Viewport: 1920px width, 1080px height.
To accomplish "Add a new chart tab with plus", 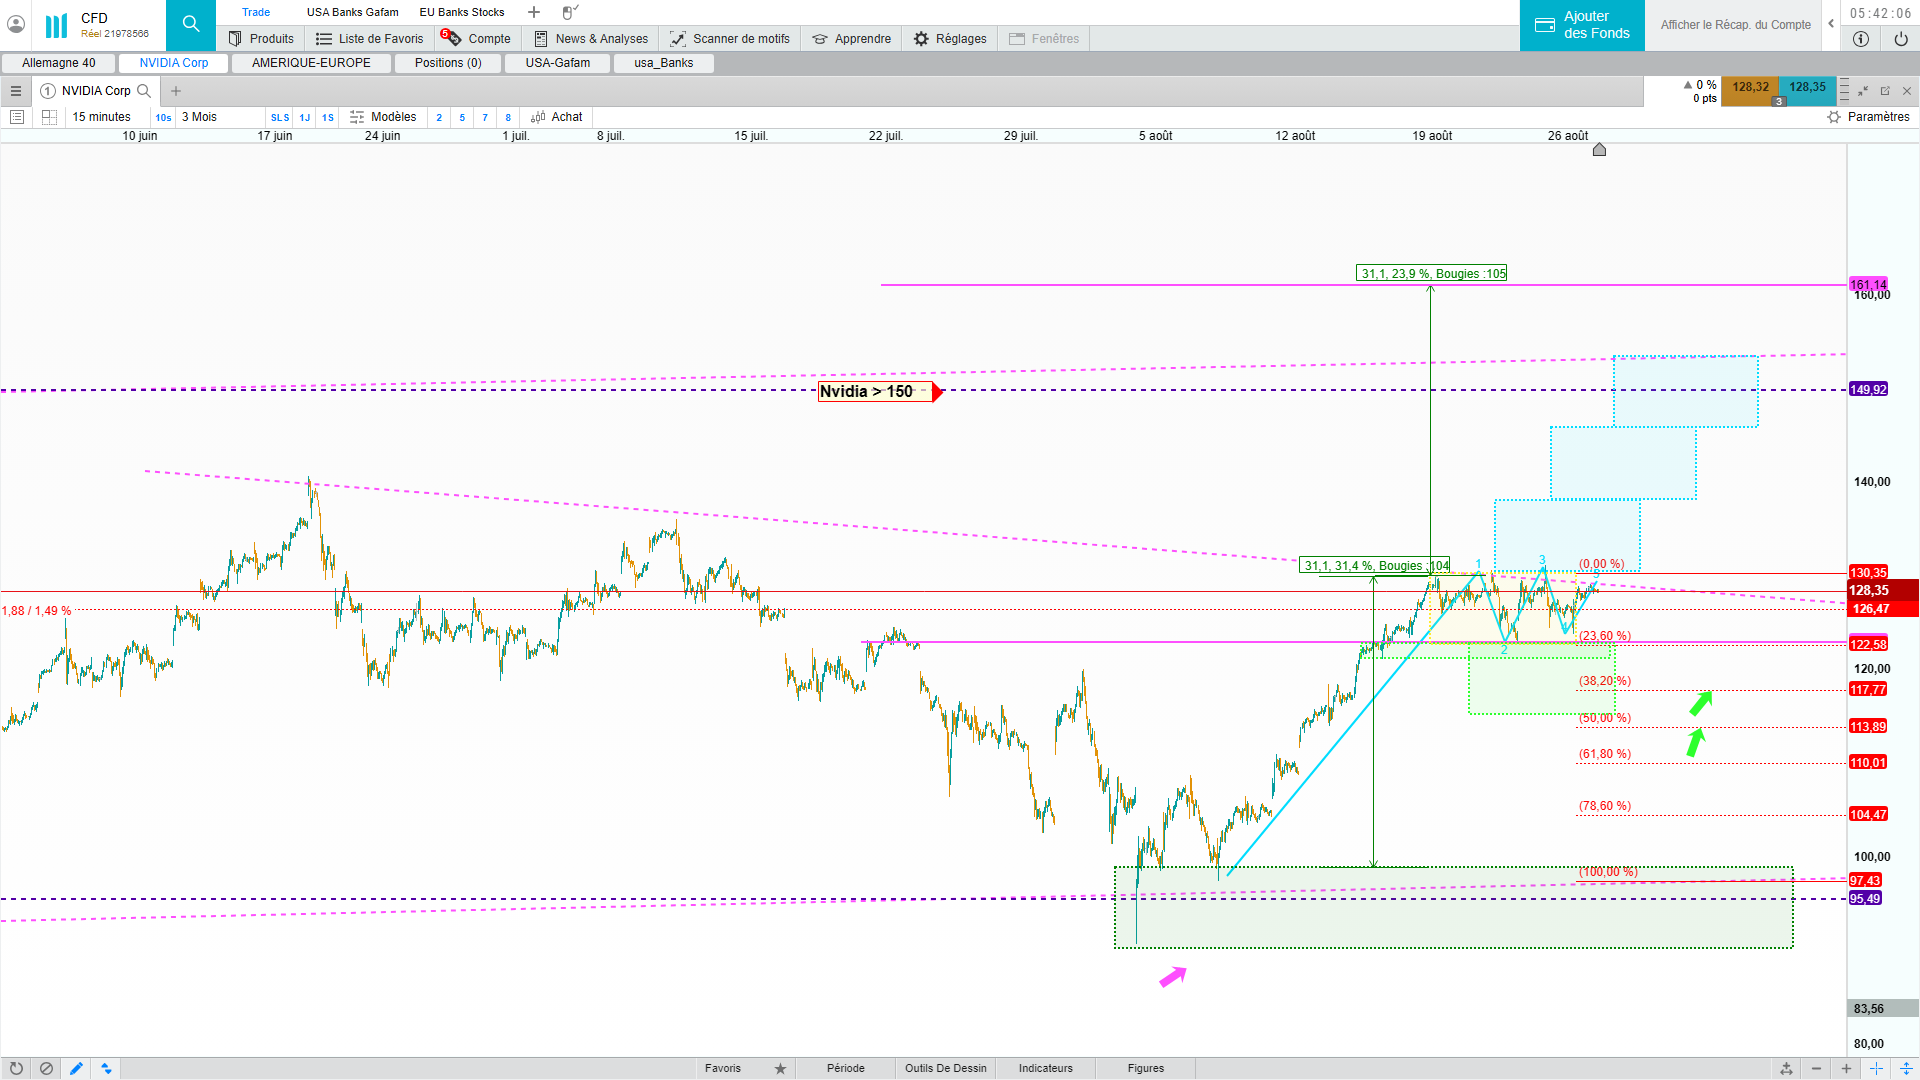I will pos(176,91).
